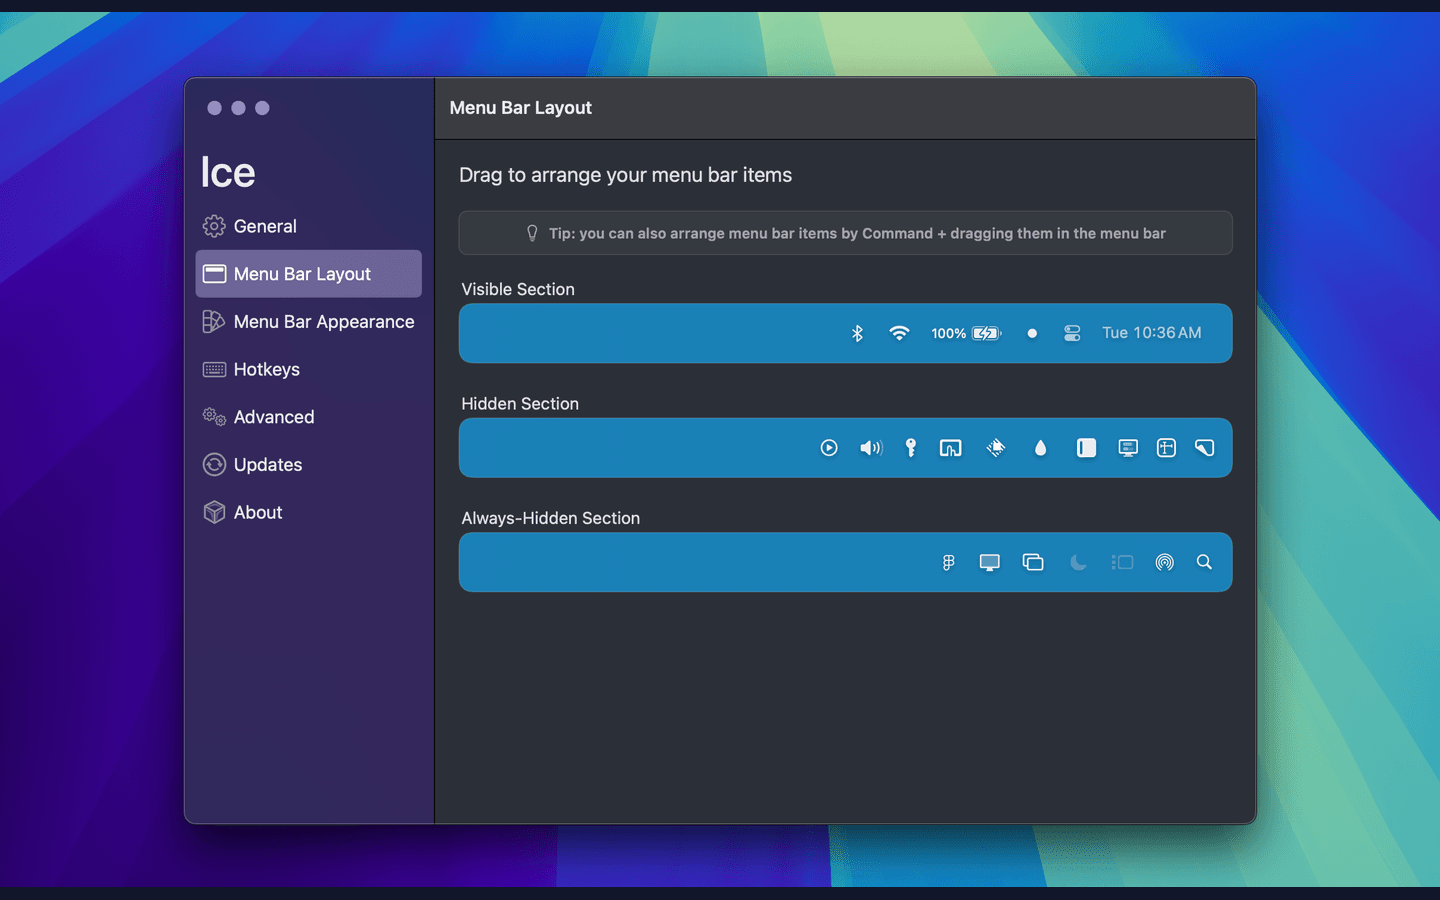Click the square text-cursor frame icon
Screen dimensions: 1440x900
coord(1166,448)
